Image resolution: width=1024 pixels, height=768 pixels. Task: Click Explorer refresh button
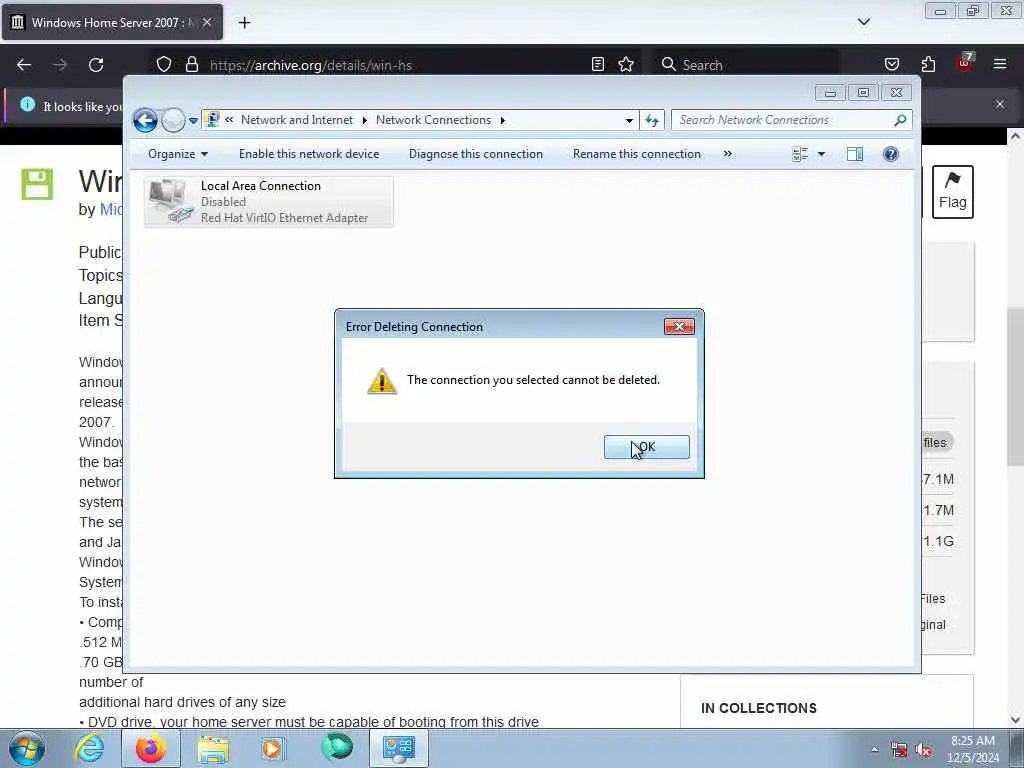pyautogui.click(x=652, y=120)
